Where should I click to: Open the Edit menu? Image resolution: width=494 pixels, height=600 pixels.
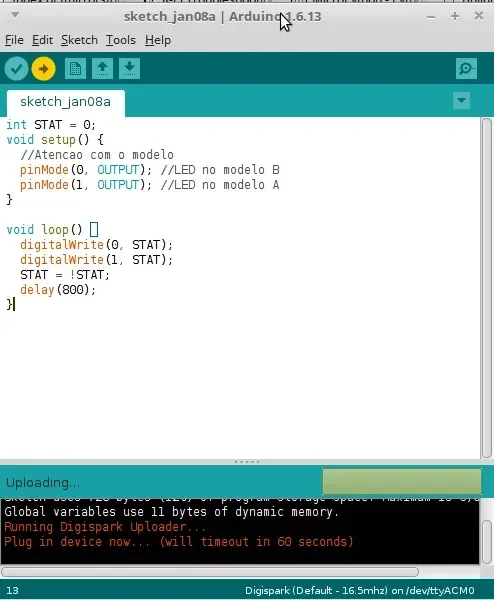tap(42, 40)
